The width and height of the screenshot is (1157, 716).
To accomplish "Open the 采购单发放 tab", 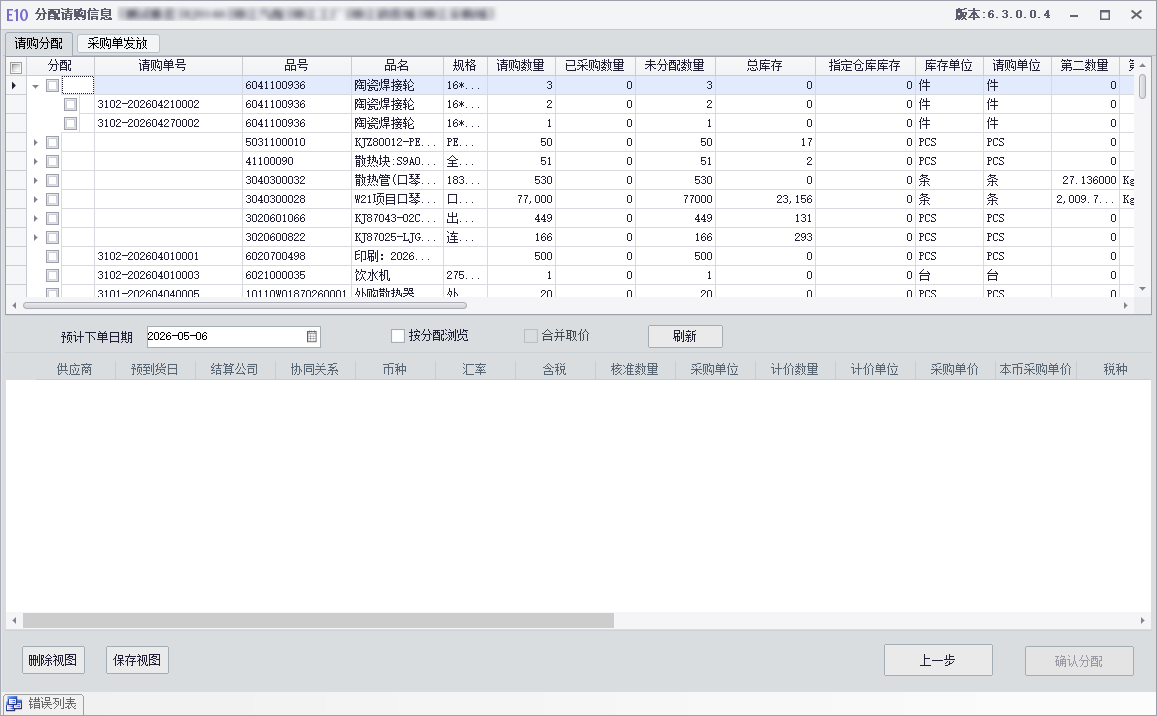I will [x=117, y=44].
